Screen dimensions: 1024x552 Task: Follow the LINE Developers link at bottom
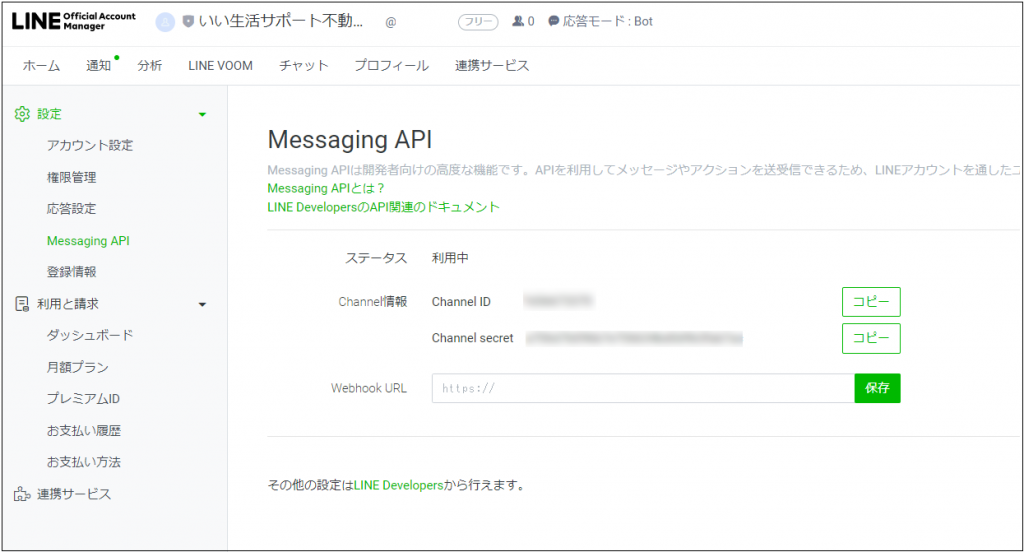398,485
